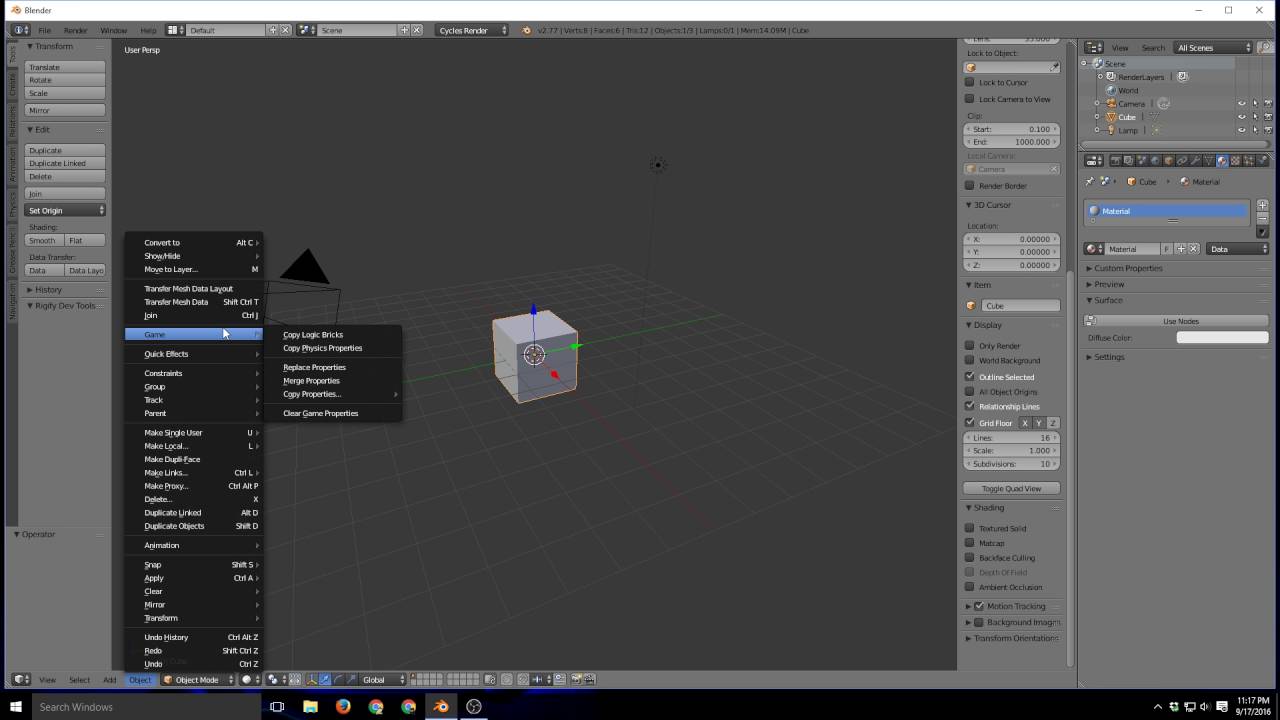1280x720 pixels.
Task: Select the rotate manipulator arc icon
Action: (x=338, y=679)
